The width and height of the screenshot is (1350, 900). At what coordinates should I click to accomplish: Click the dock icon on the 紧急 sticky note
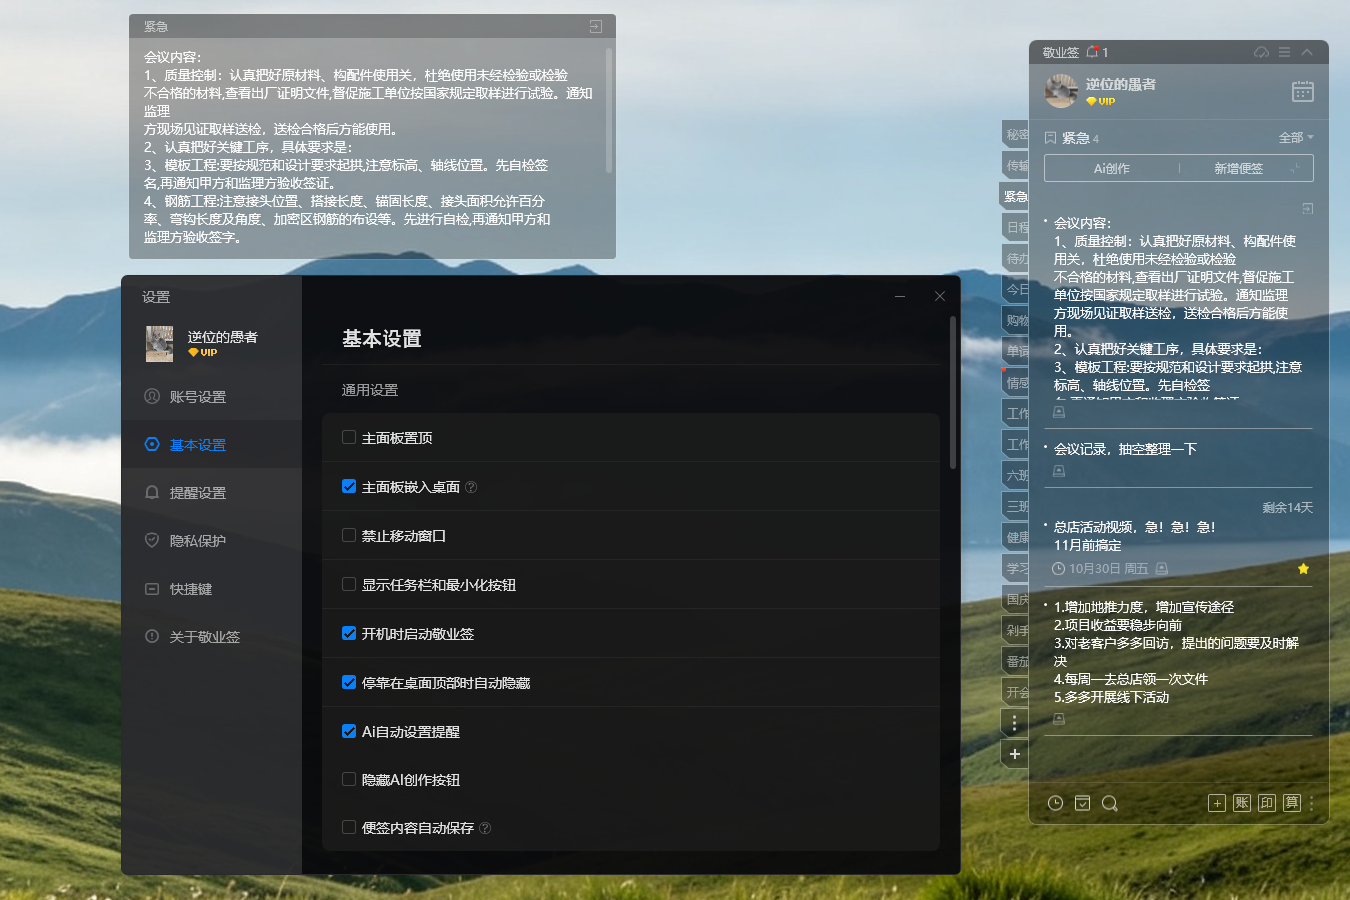pos(596,26)
